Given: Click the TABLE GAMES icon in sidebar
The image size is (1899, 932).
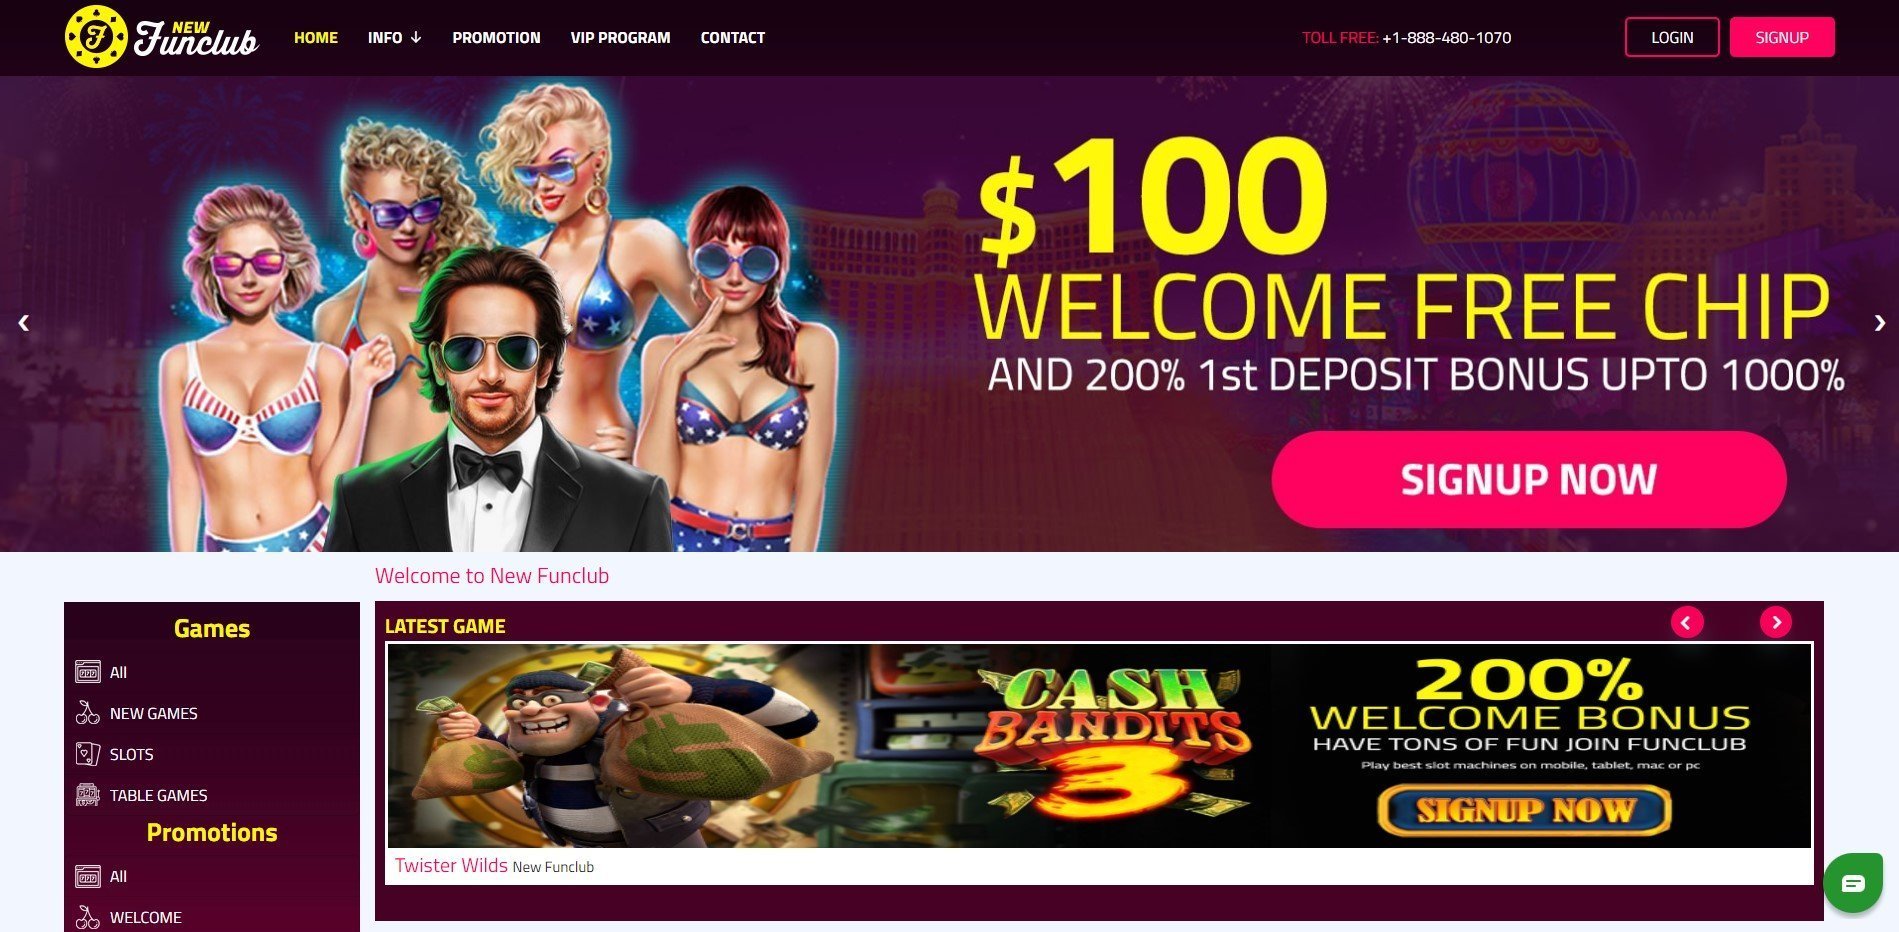Looking at the screenshot, I should coord(88,795).
